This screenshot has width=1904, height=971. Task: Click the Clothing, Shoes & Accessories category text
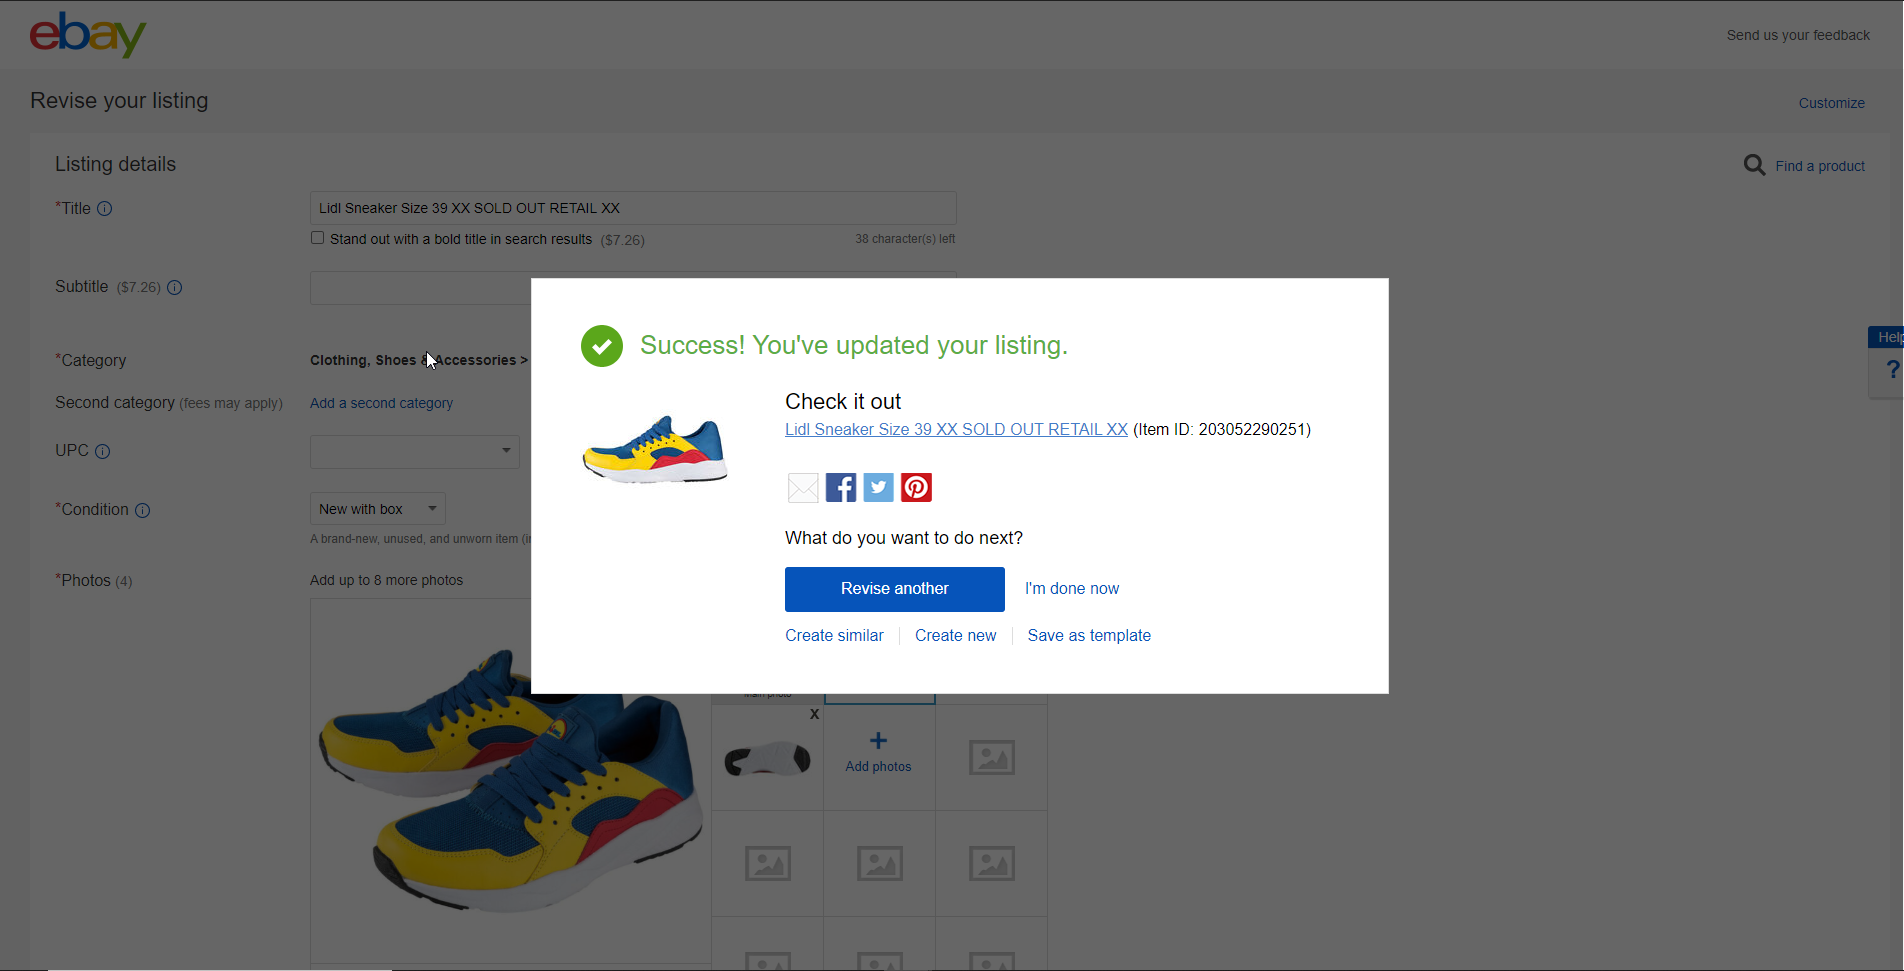pos(418,360)
